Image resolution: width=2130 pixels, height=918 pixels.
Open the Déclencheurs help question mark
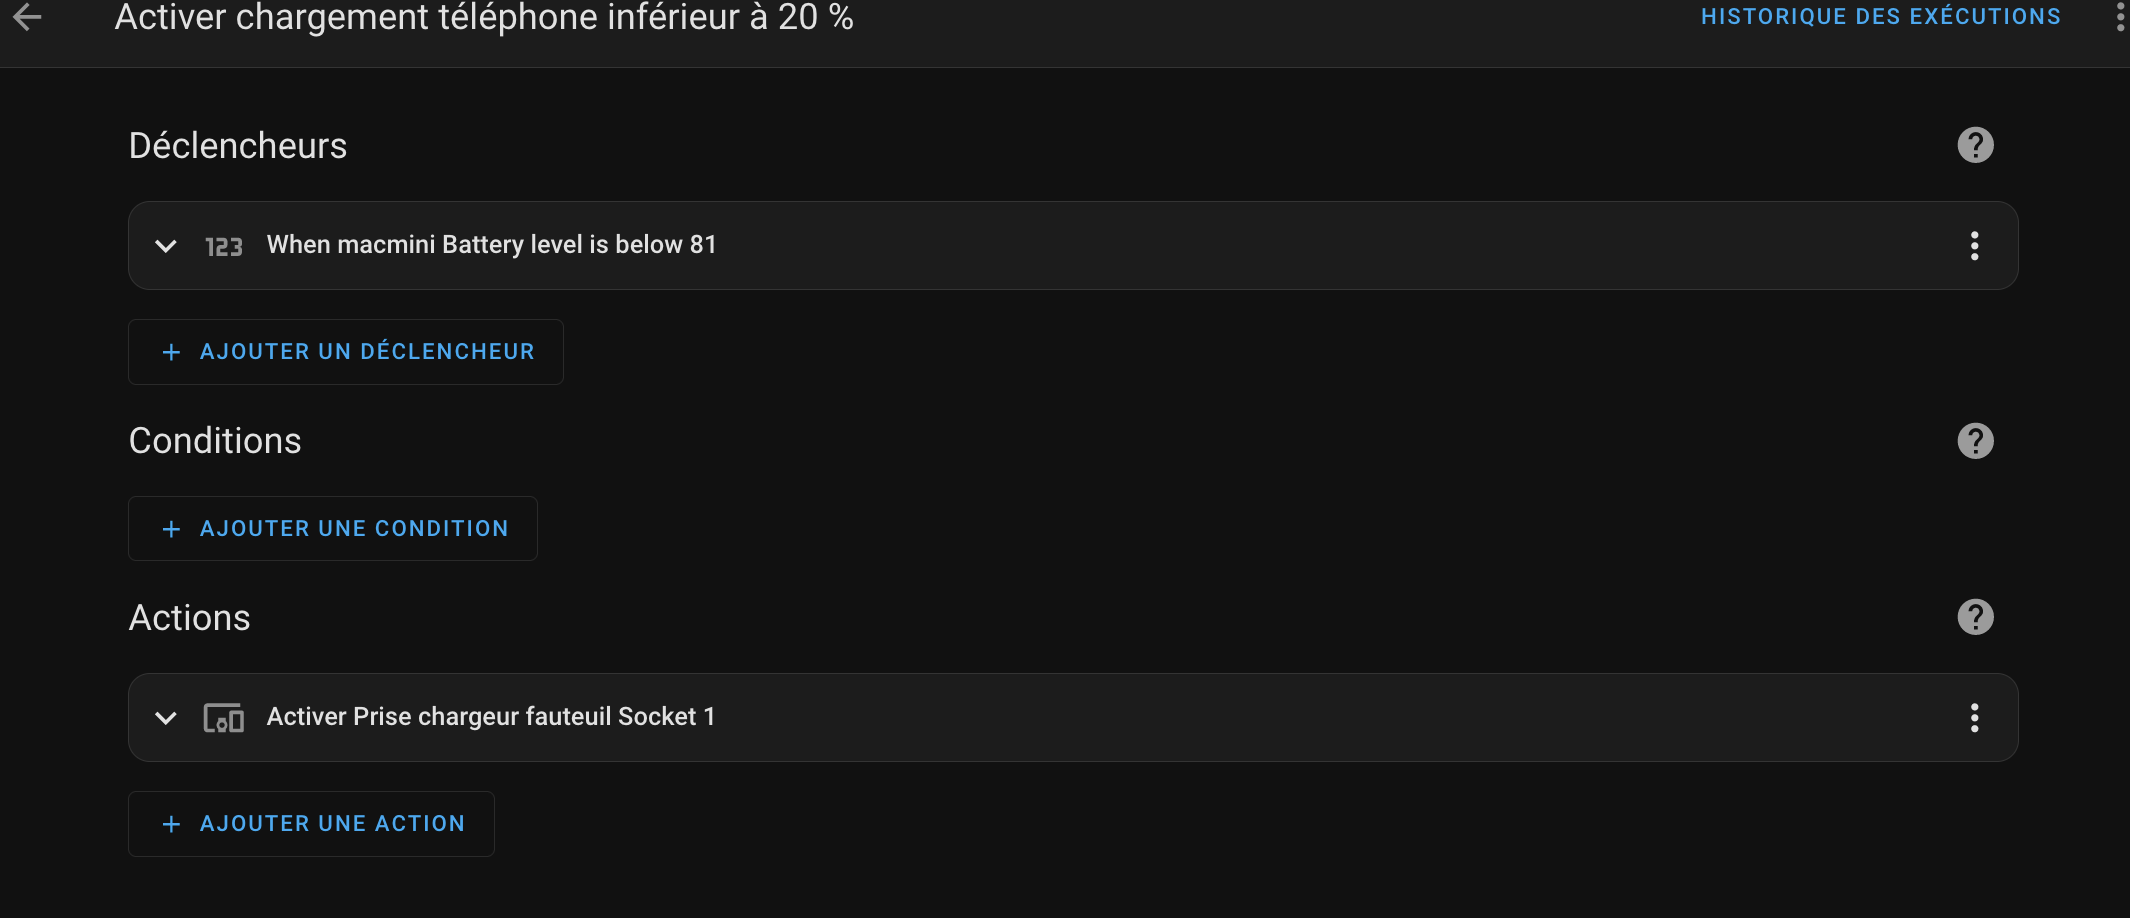1975,145
